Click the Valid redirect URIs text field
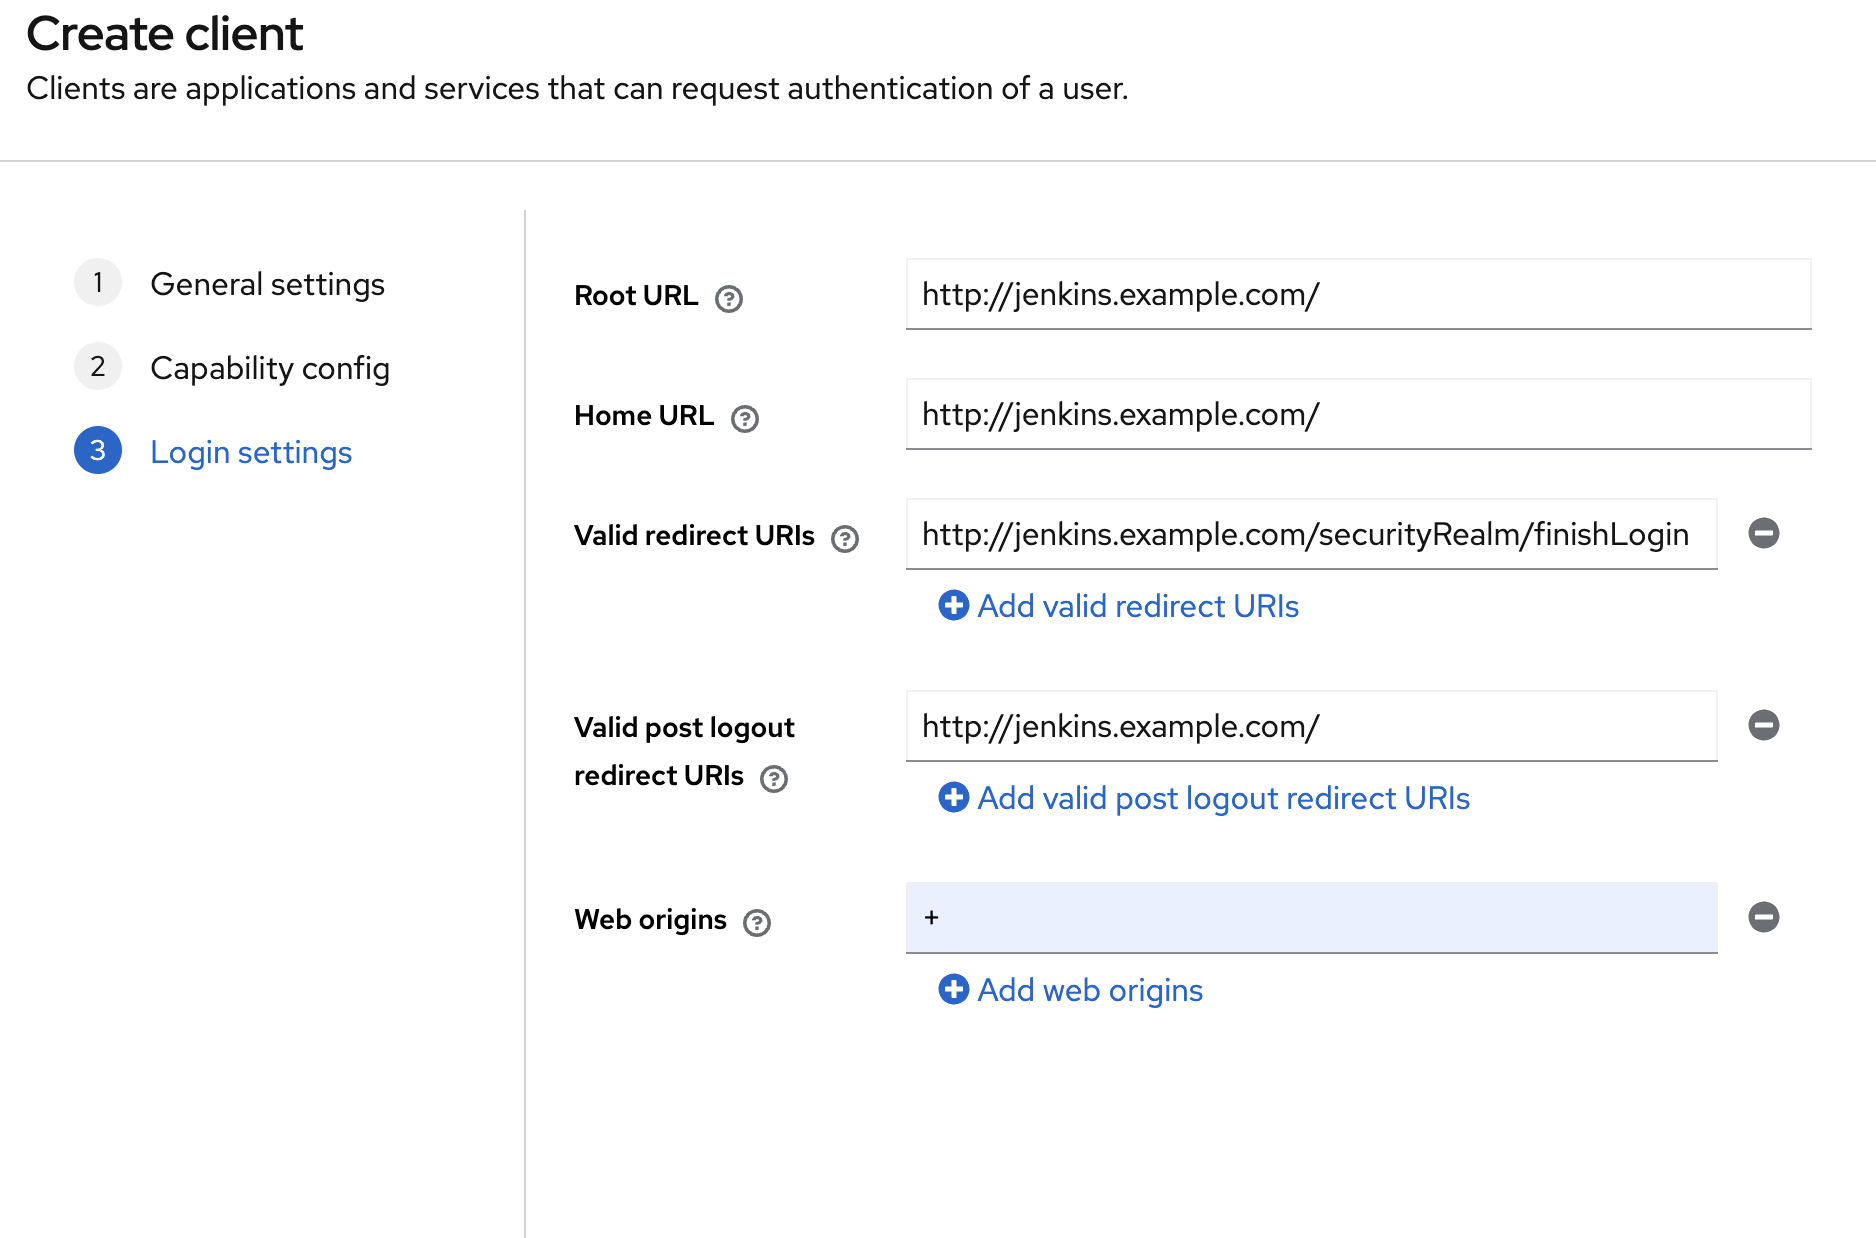1876x1238 pixels. [1311, 535]
